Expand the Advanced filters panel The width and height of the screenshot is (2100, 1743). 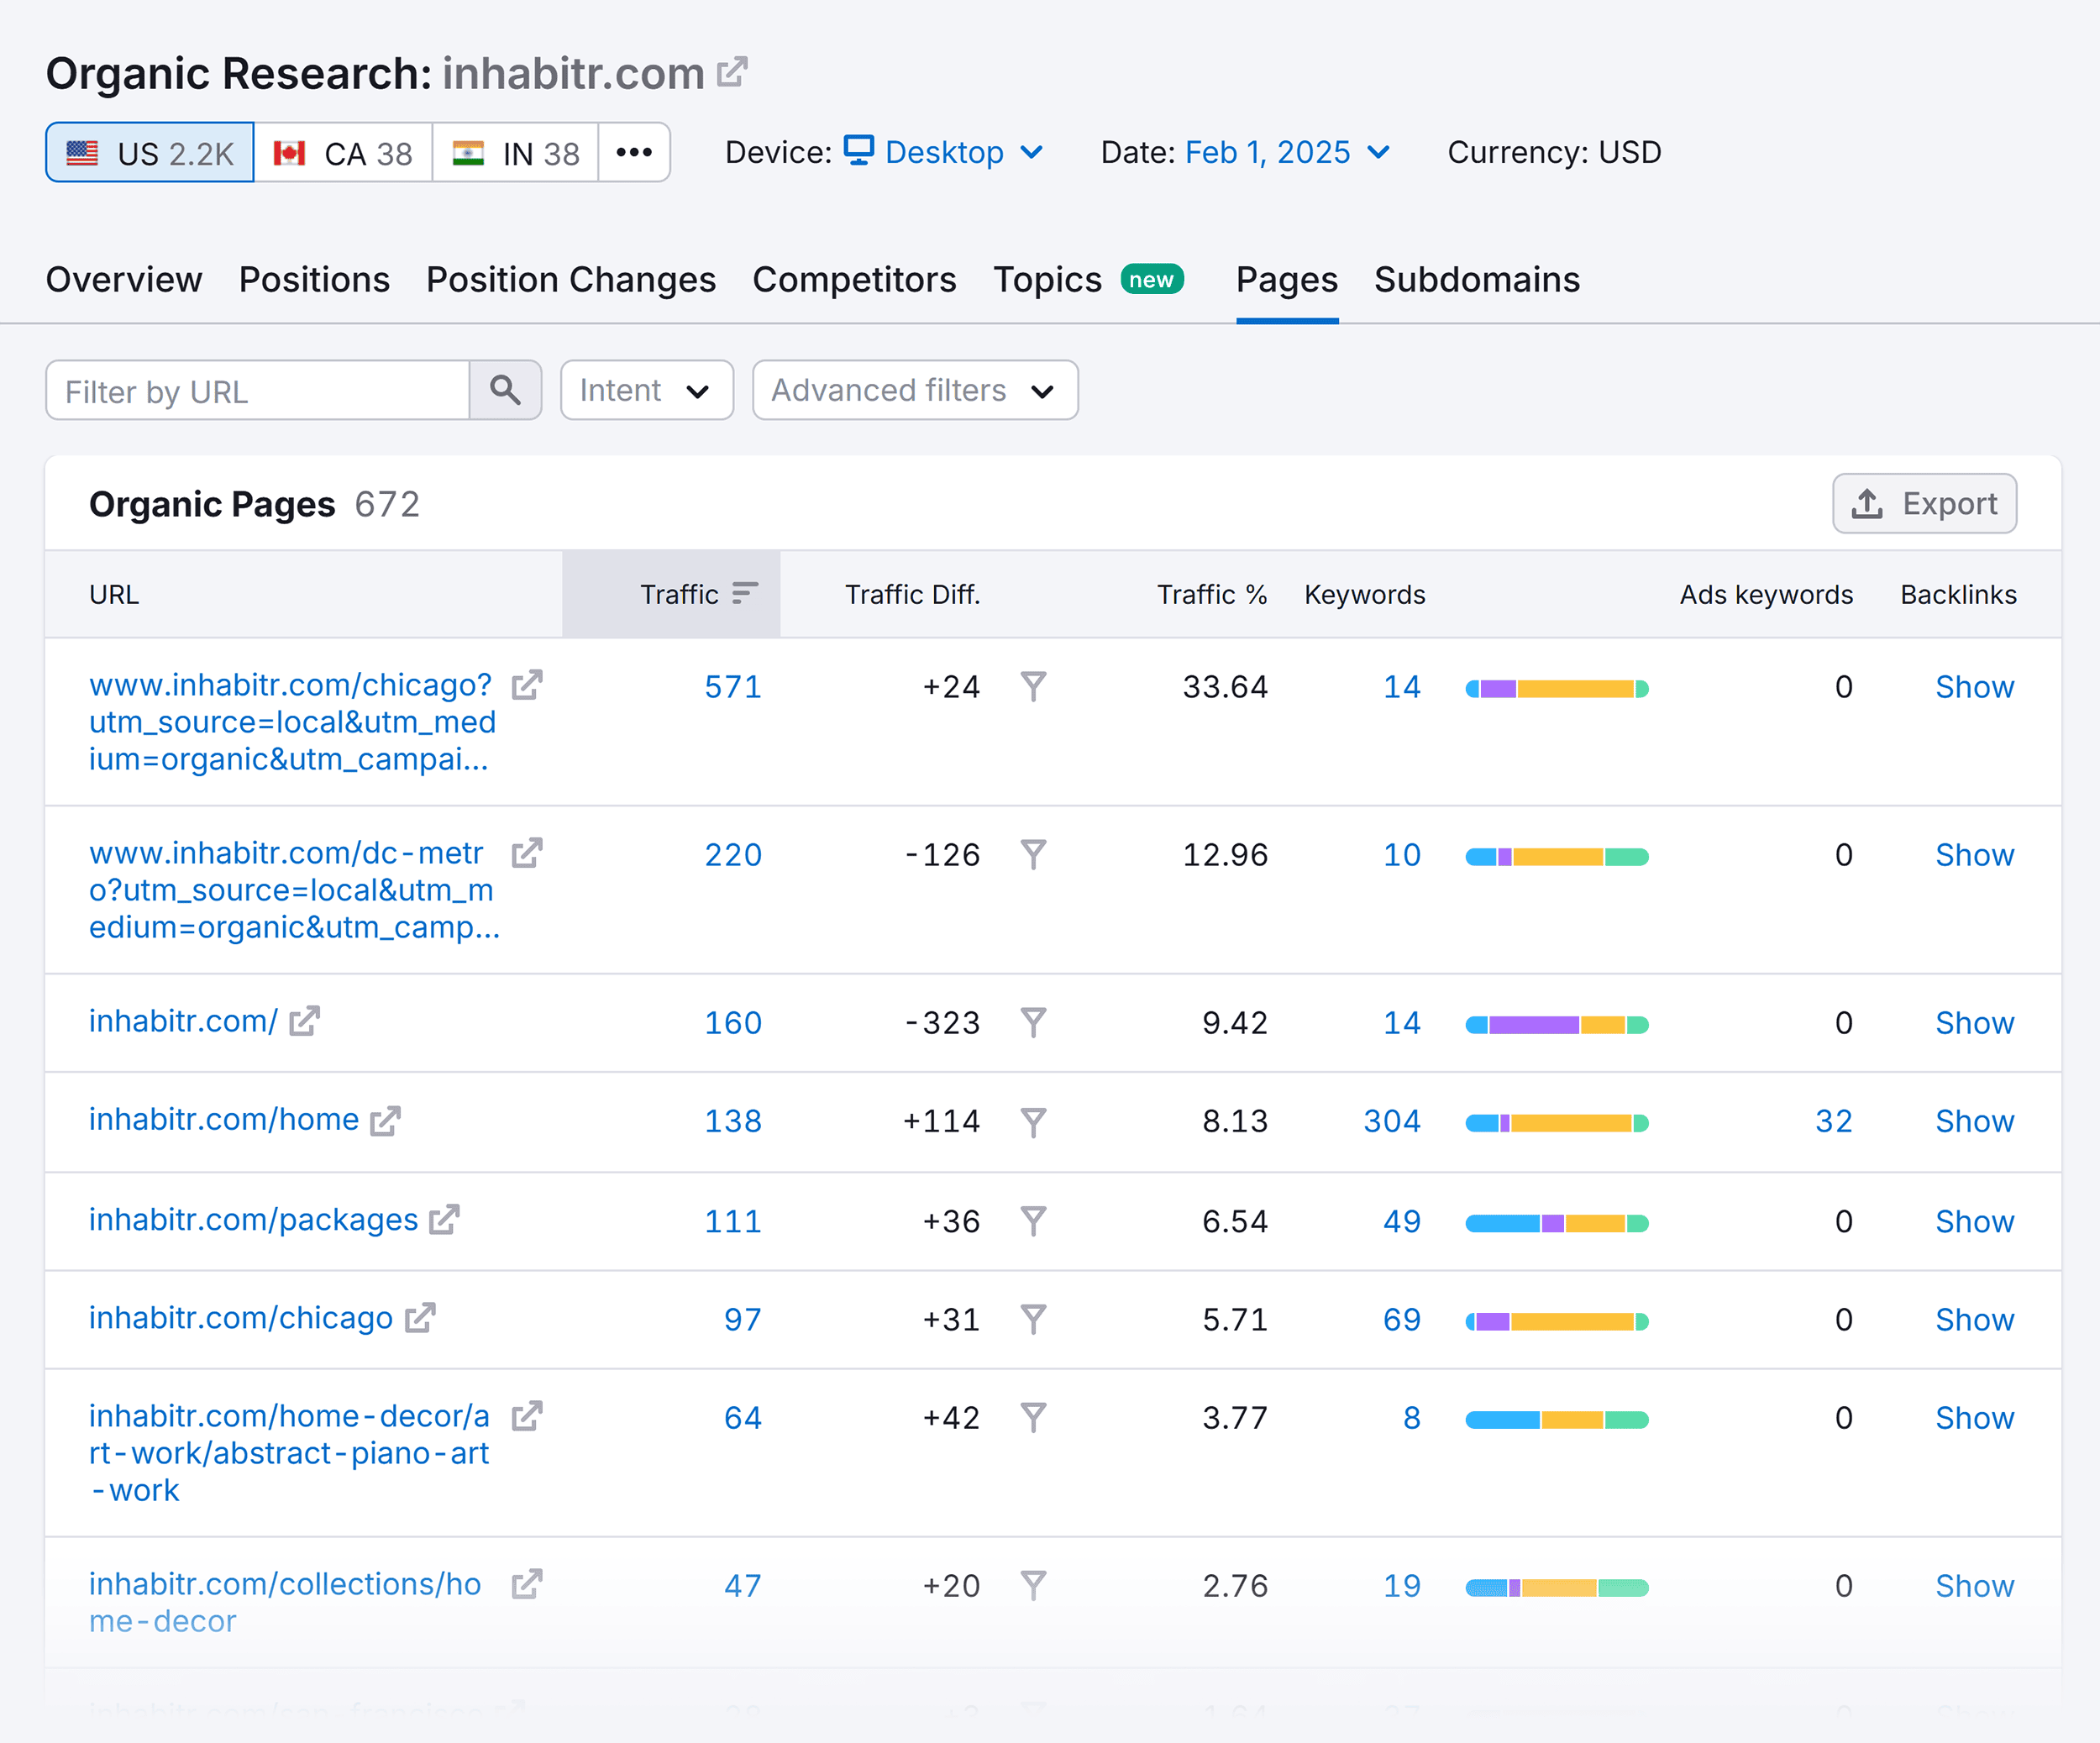(913, 390)
